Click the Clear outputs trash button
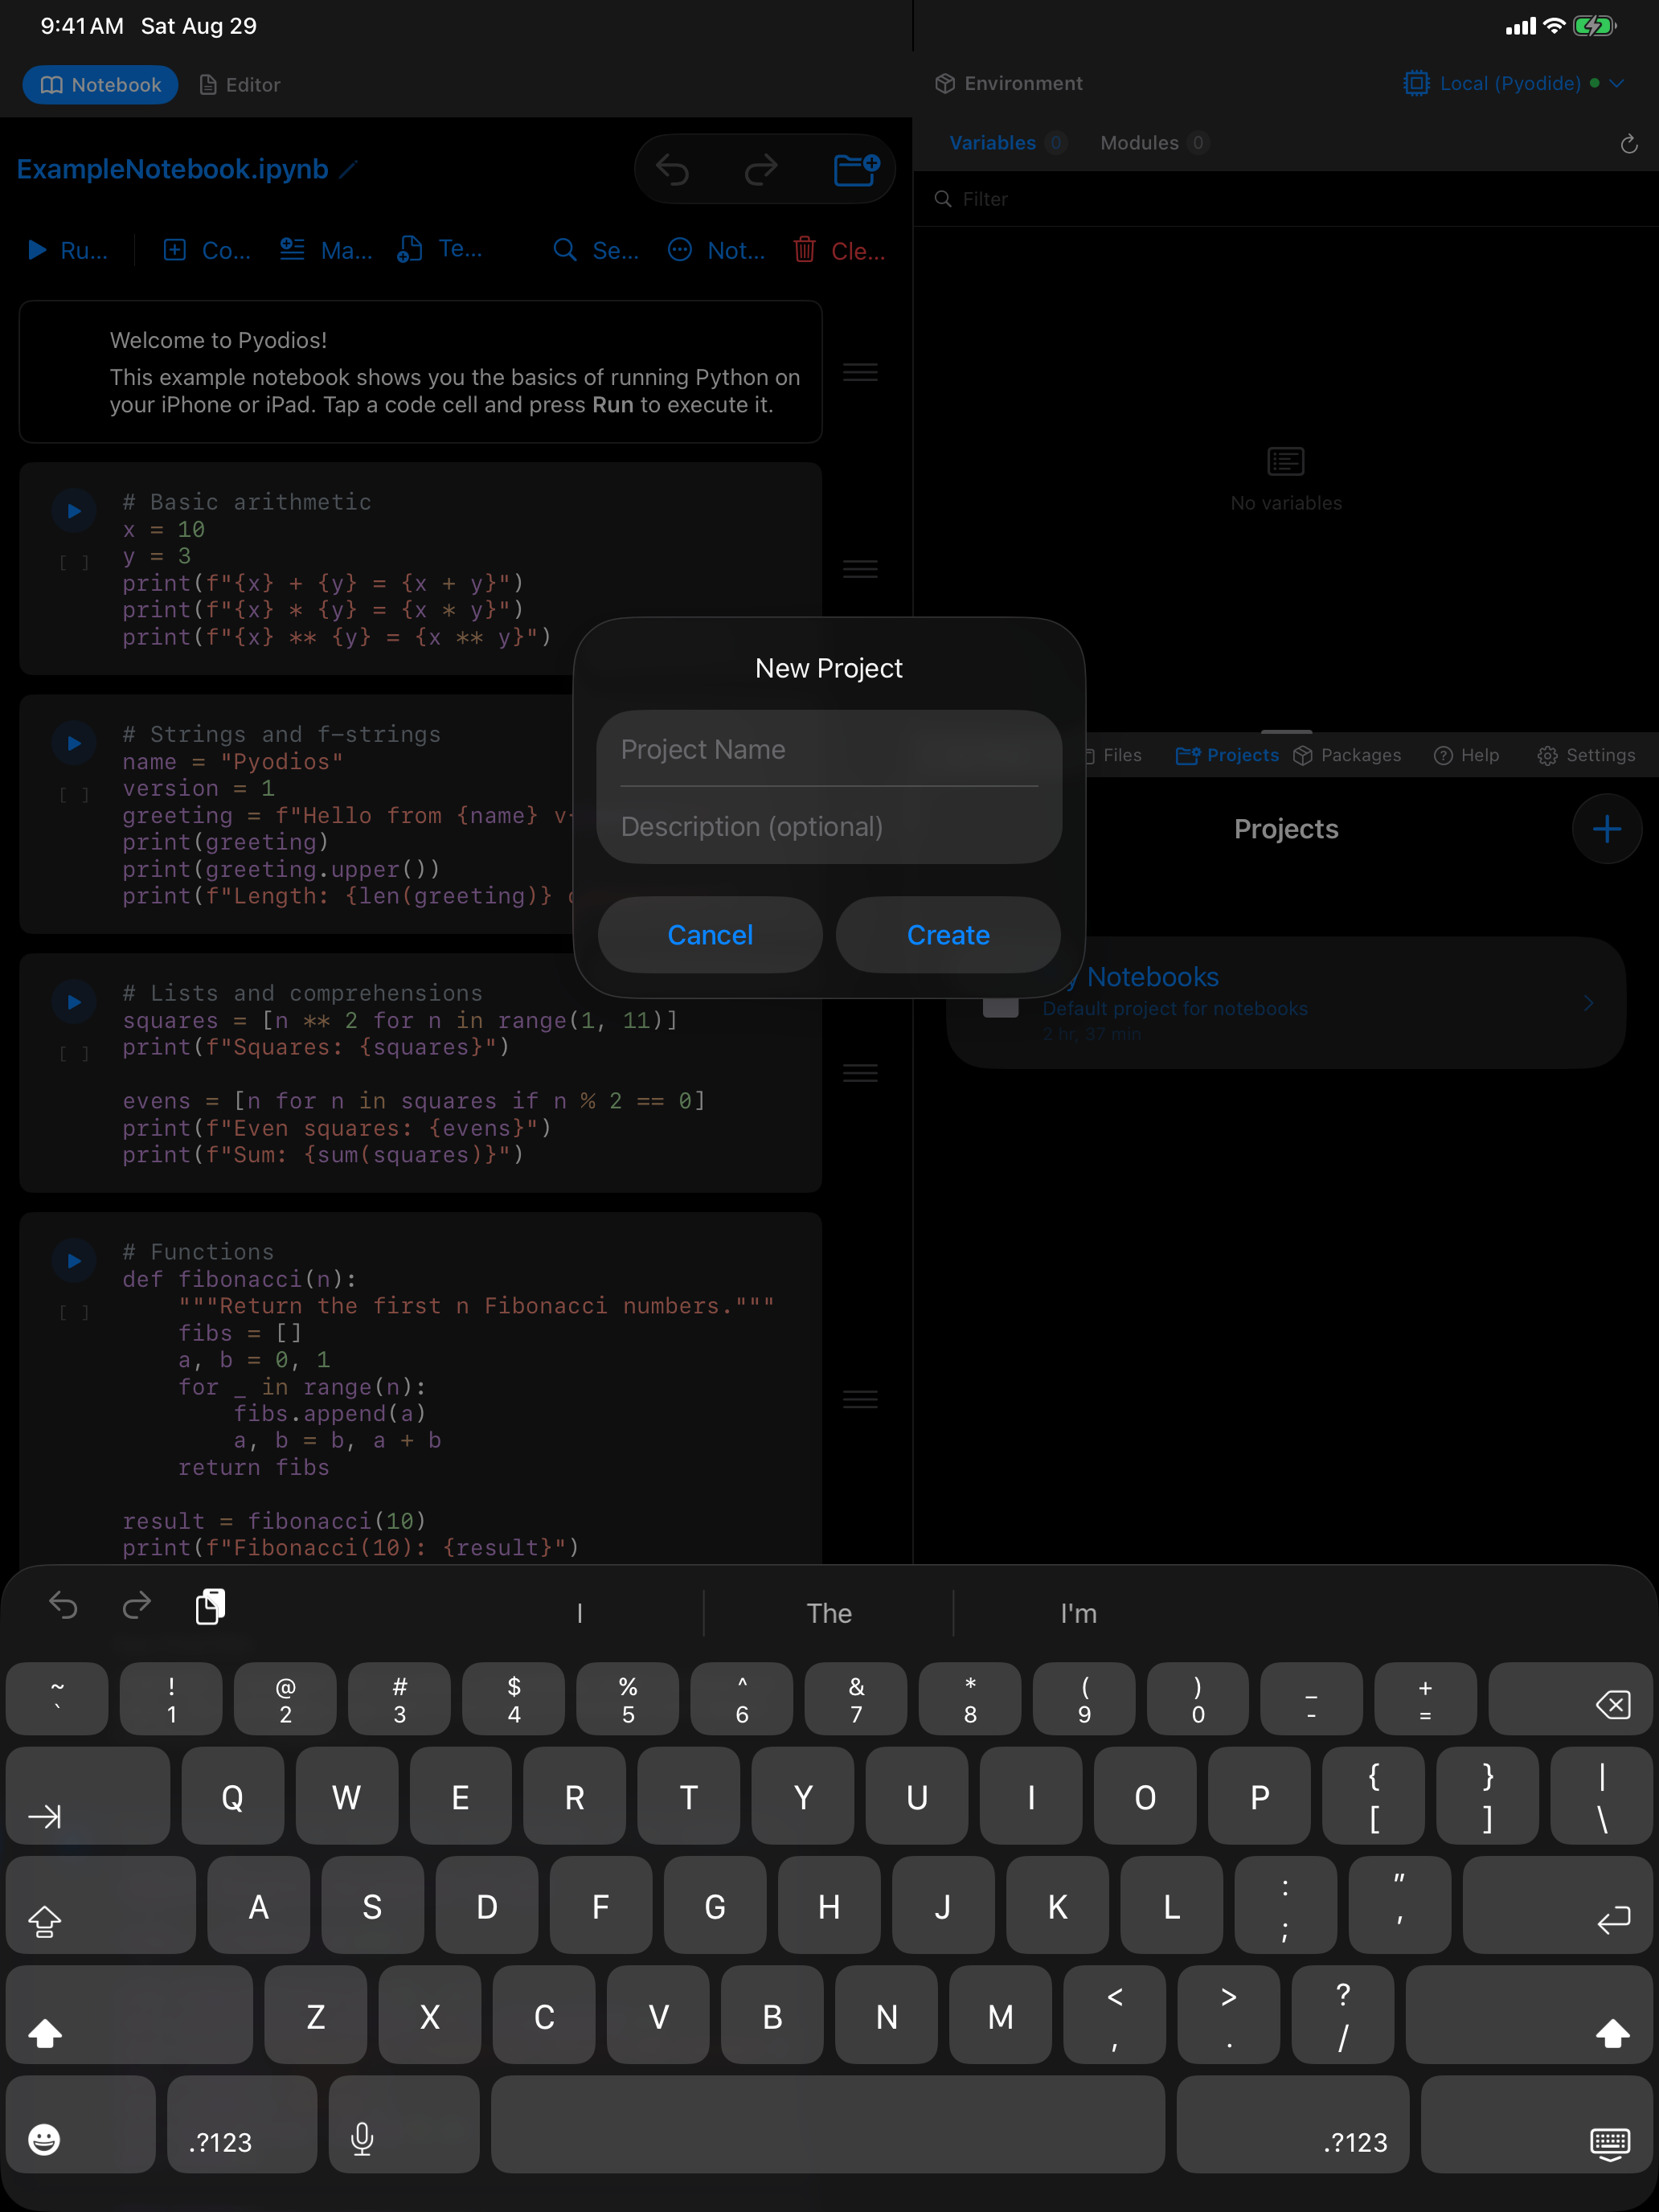 (x=838, y=250)
